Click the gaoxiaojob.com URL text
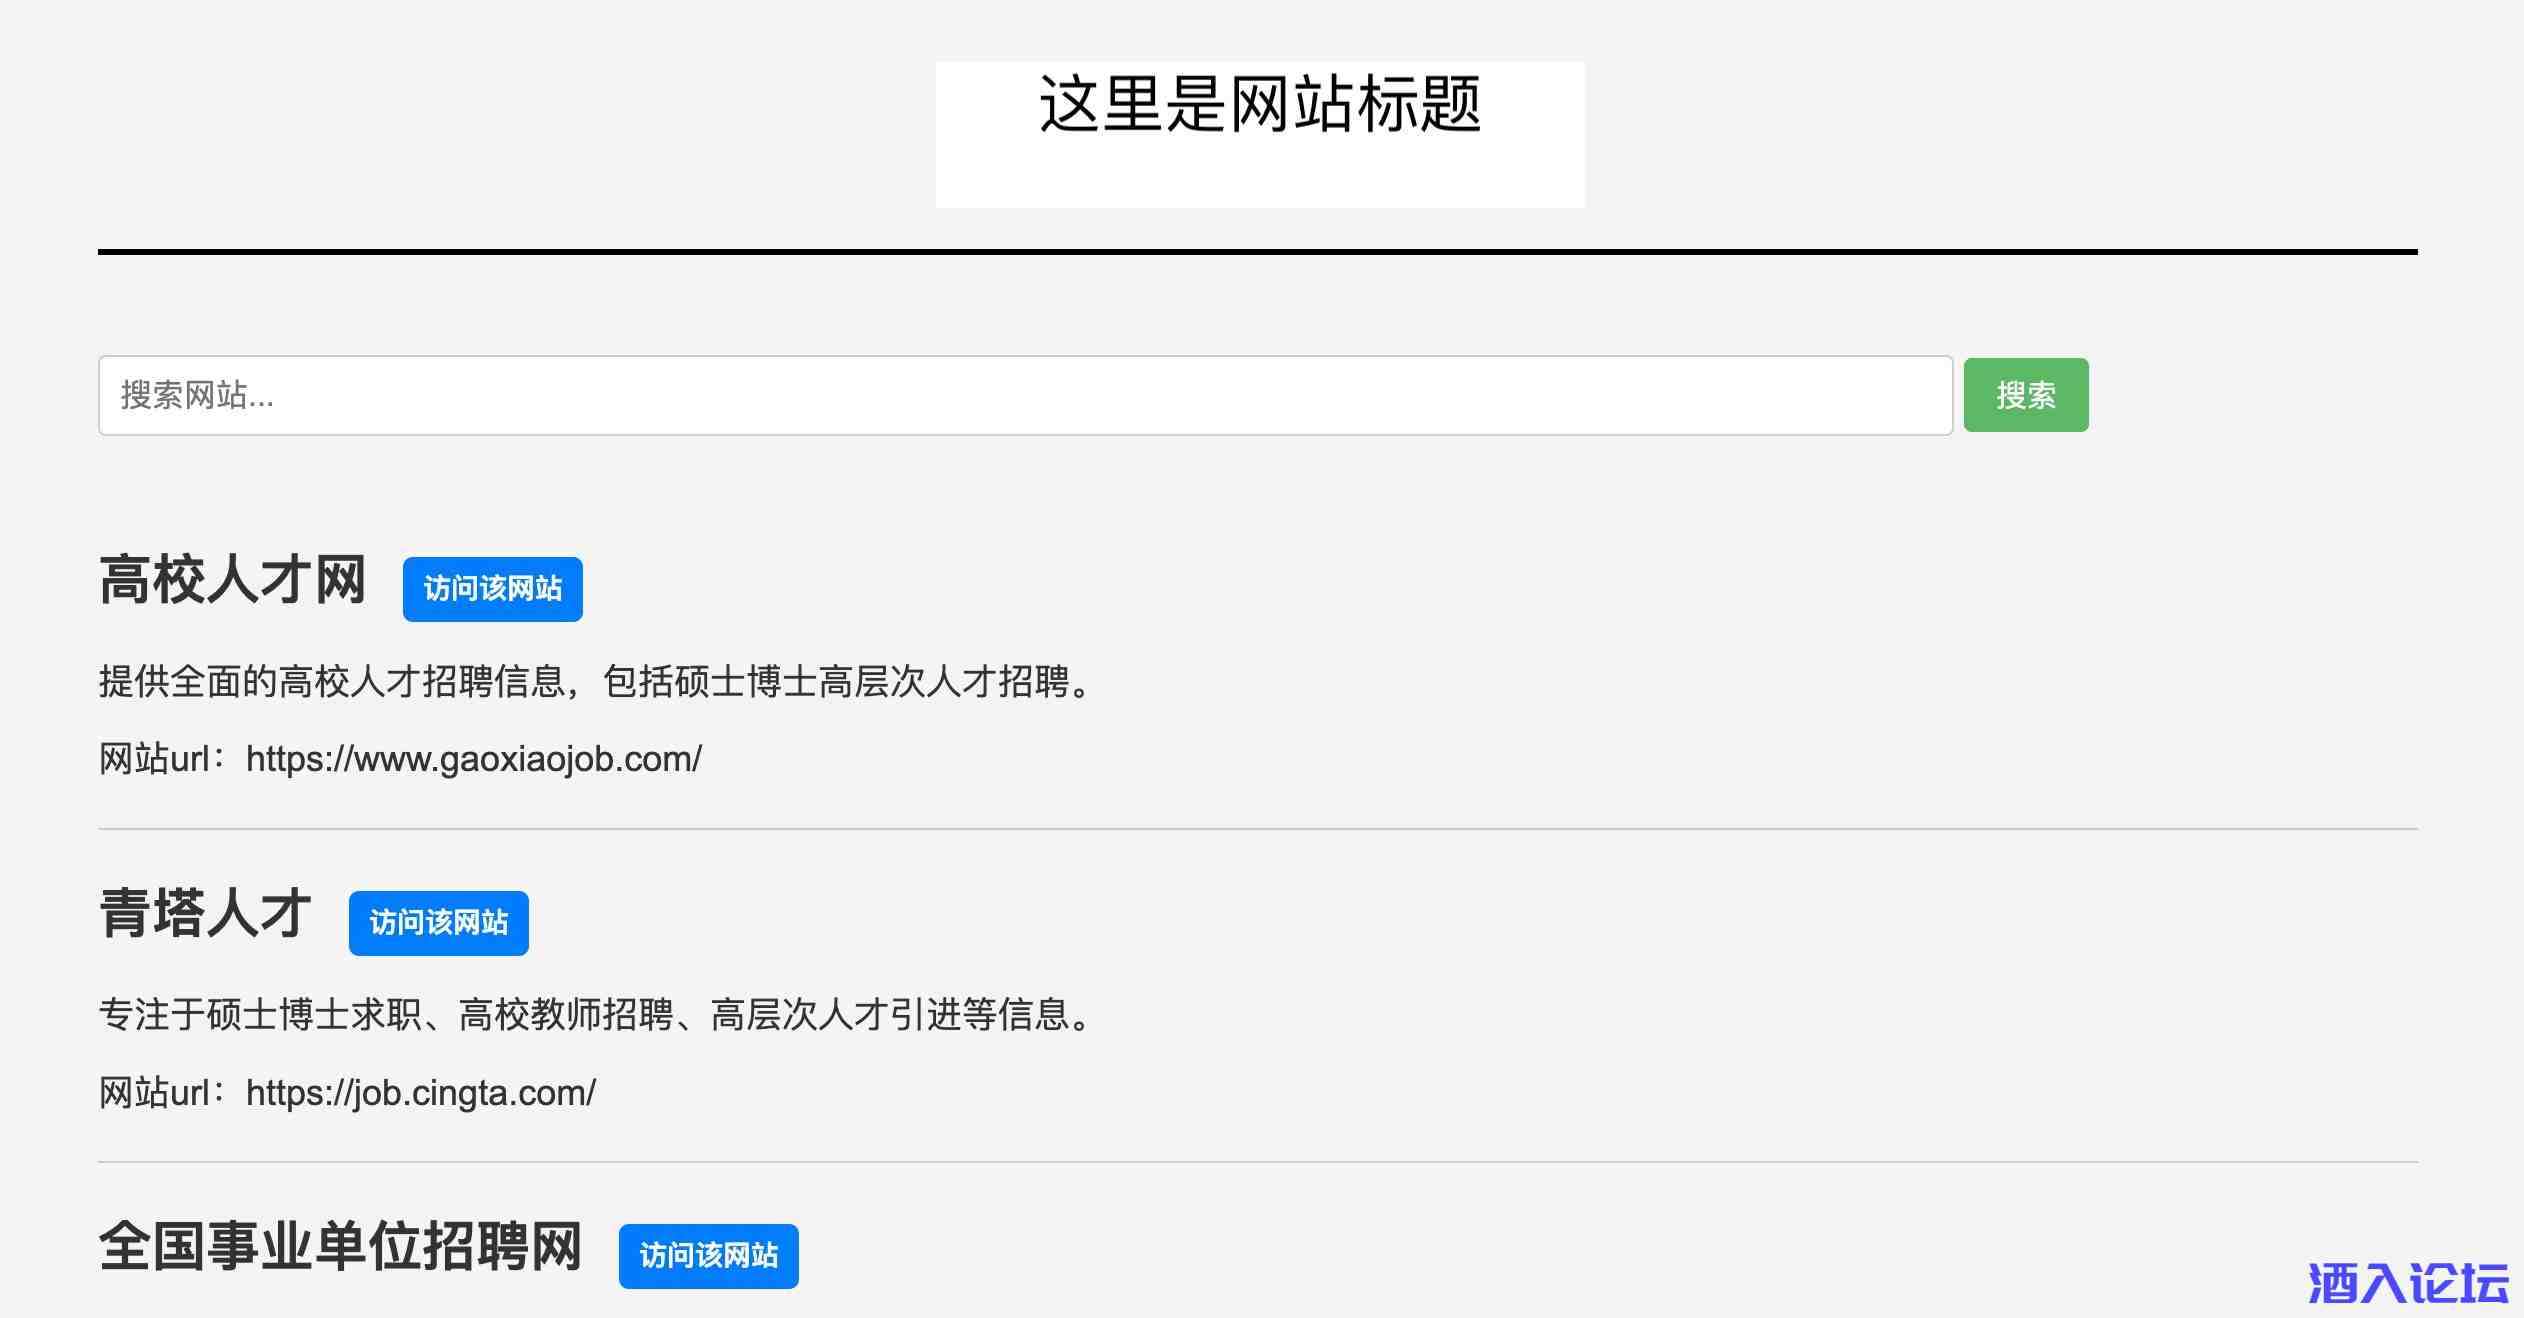Image resolution: width=2524 pixels, height=1318 pixels. click(474, 760)
